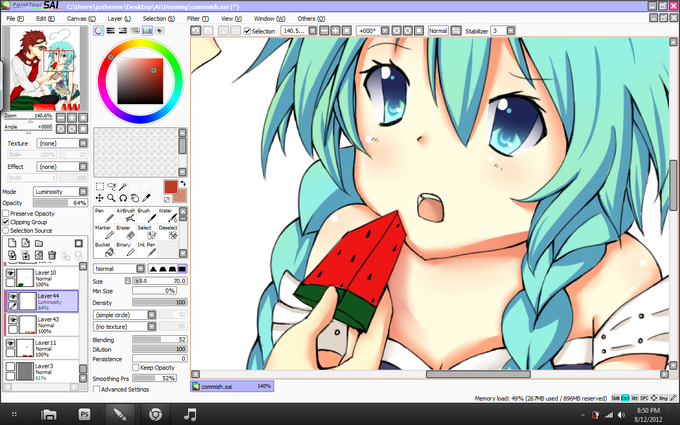Open Chrome from the Windows taskbar
Image resolution: width=680 pixels, height=425 pixels.
[155, 415]
